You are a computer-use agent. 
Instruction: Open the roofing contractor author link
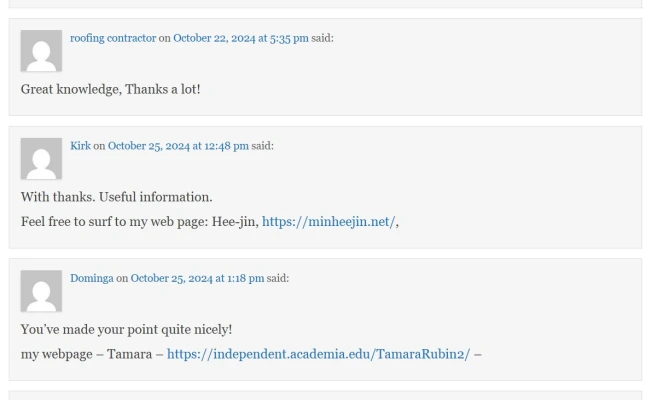pyautogui.click(x=113, y=38)
